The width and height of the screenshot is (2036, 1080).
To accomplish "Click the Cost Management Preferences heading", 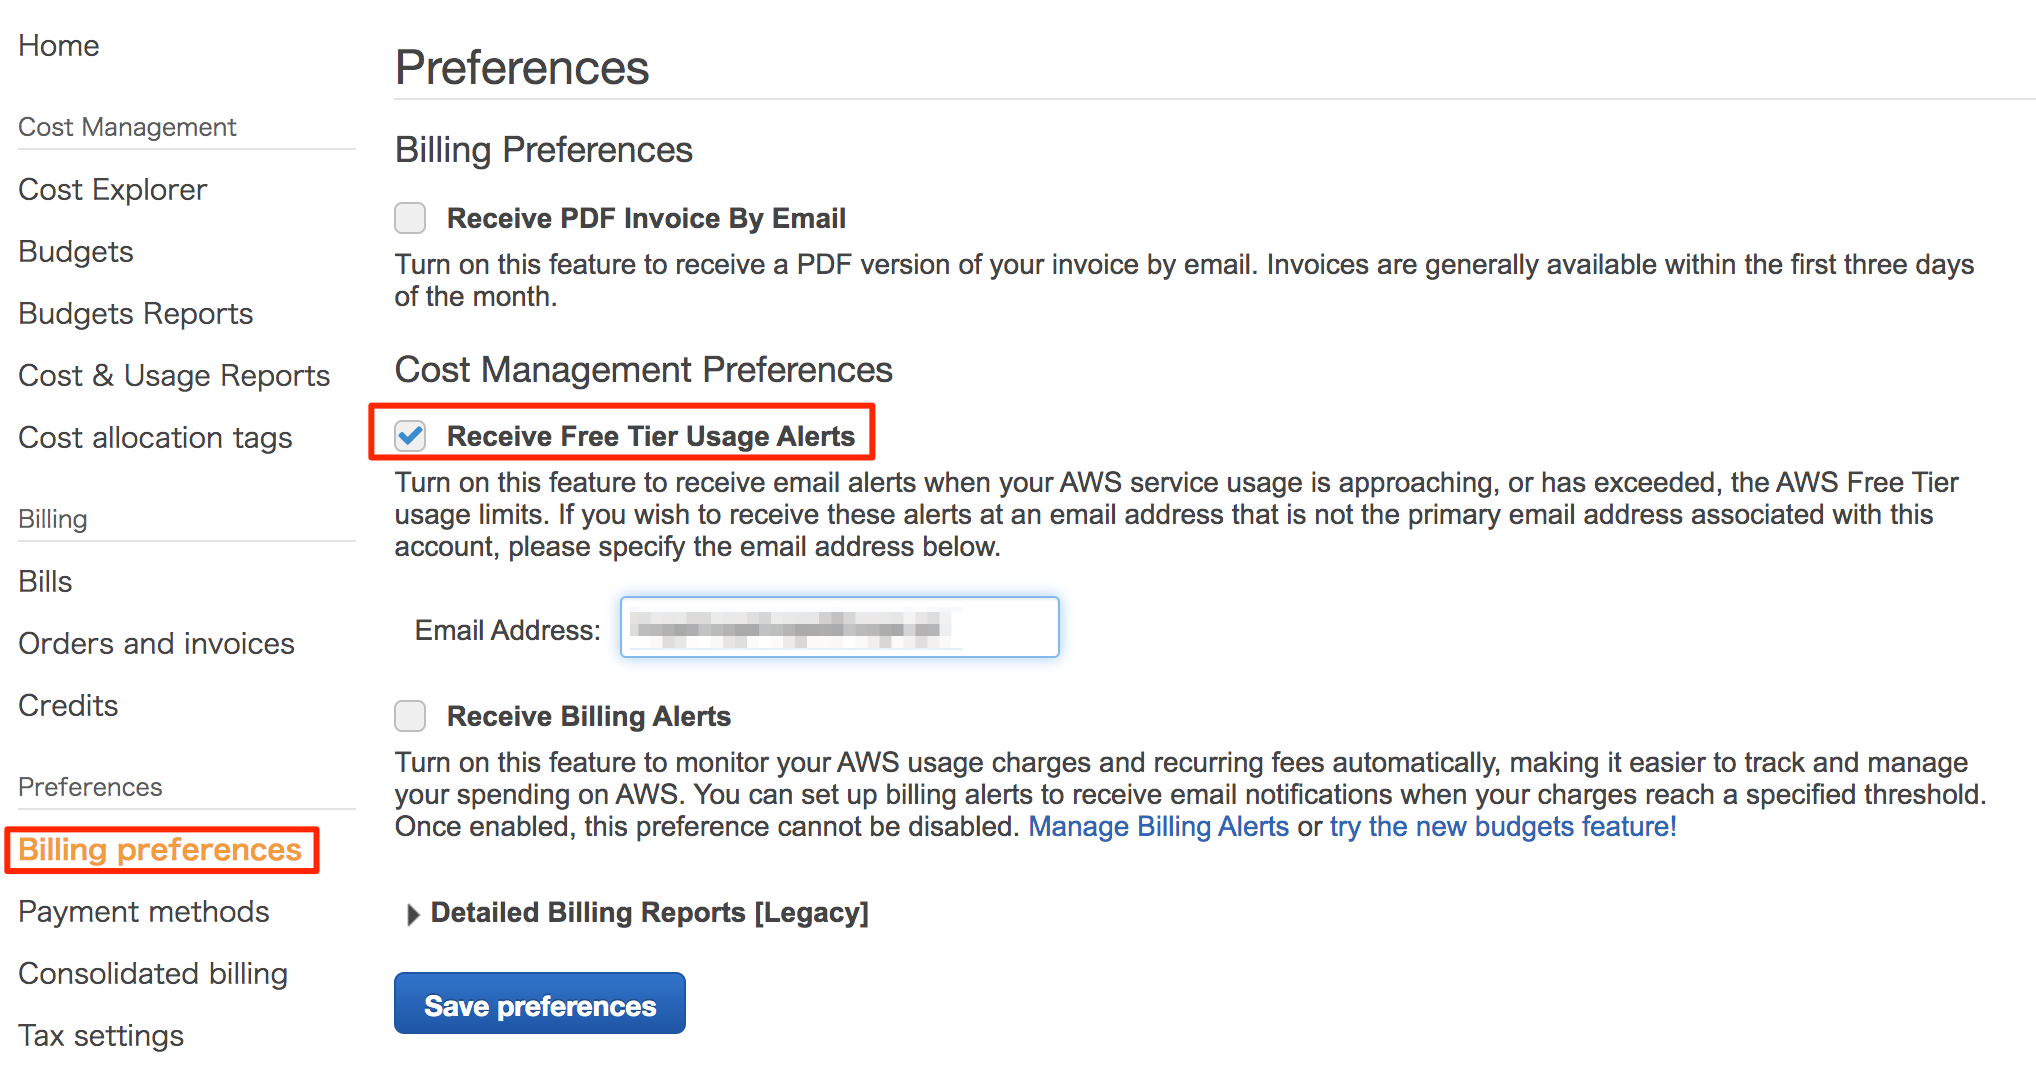I will [x=644, y=370].
